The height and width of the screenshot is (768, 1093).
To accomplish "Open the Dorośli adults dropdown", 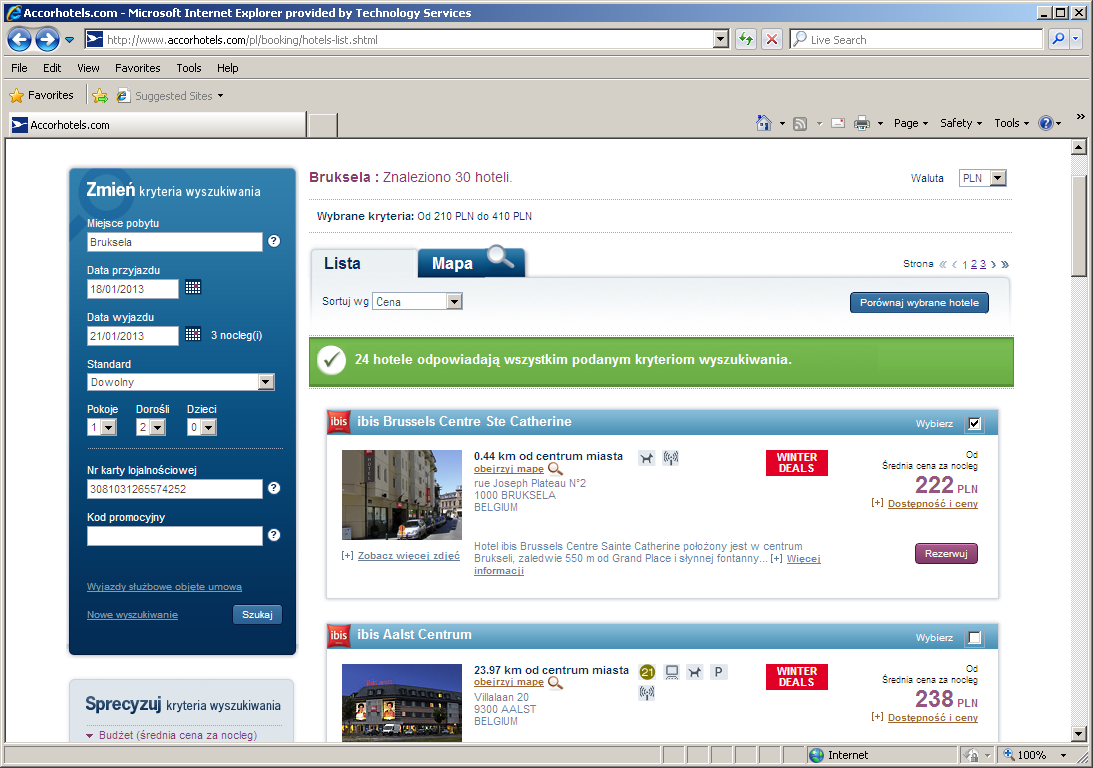I will [x=151, y=427].
